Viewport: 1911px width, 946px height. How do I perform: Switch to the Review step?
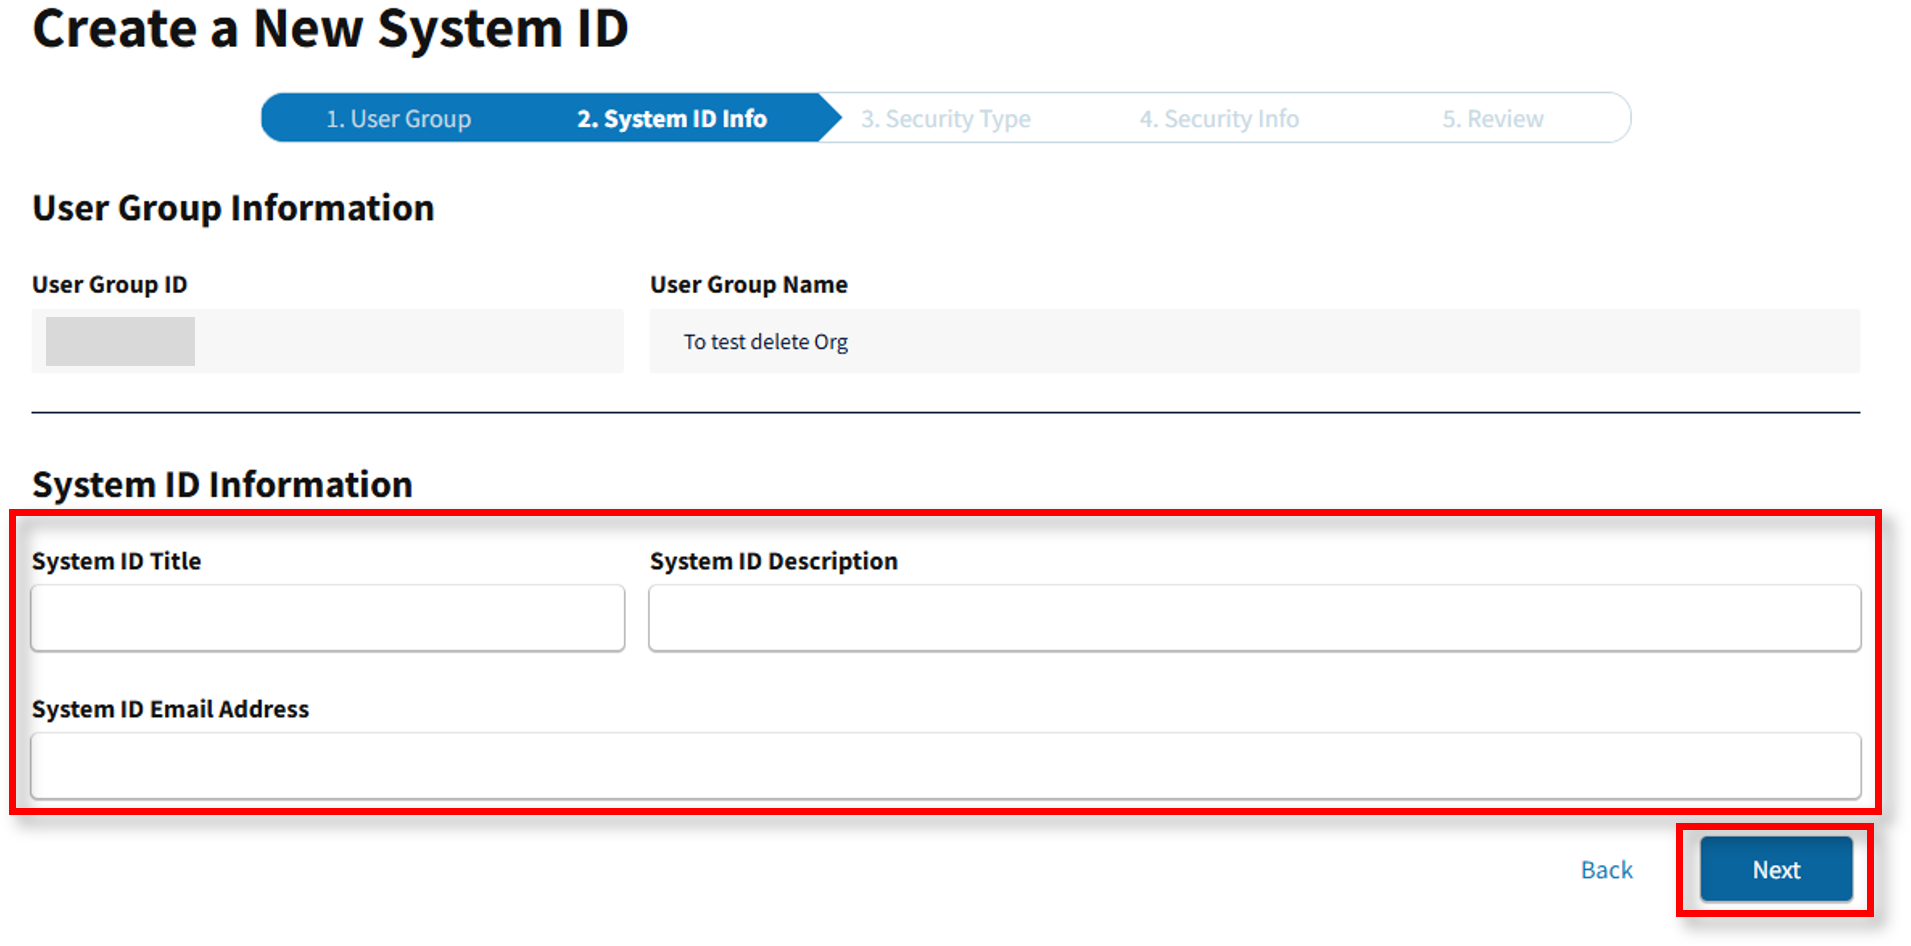[1492, 119]
